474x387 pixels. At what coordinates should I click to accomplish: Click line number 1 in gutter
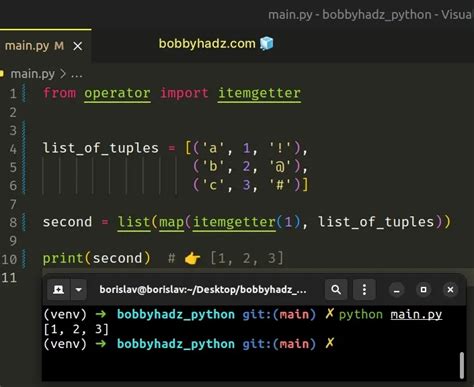[x=13, y=94]
